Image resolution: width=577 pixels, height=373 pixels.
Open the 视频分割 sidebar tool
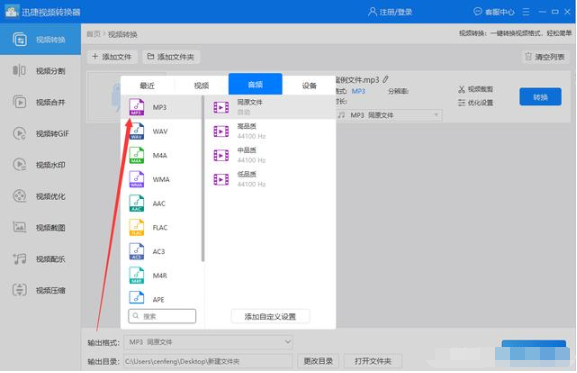[40, 71]
